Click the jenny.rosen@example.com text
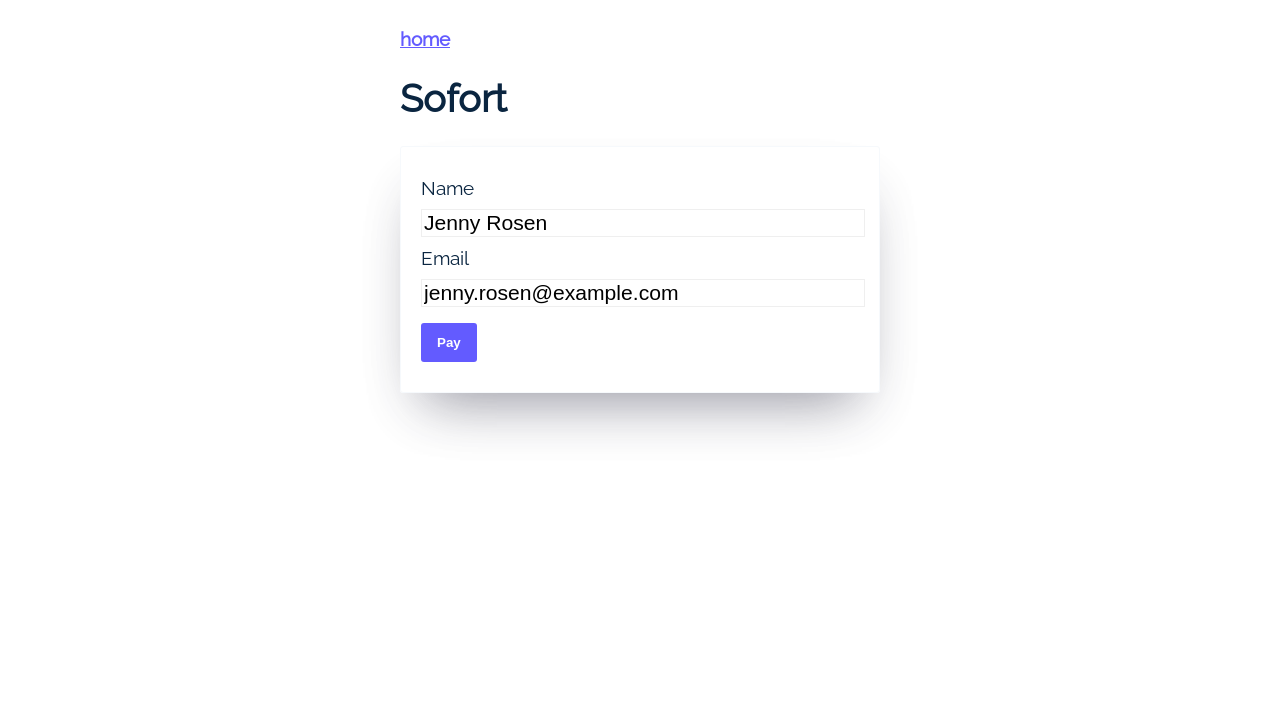Viewport: 1280px width, 720px height. click(x=551, y=293)
